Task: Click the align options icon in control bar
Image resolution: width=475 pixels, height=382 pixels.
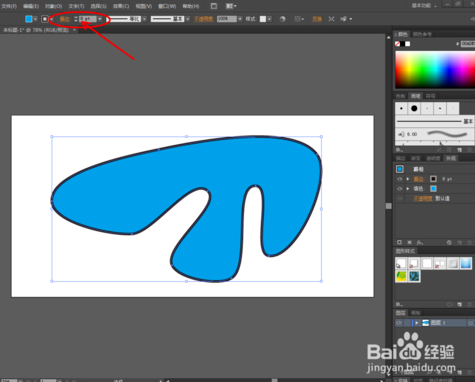Action: pos(299,19)
